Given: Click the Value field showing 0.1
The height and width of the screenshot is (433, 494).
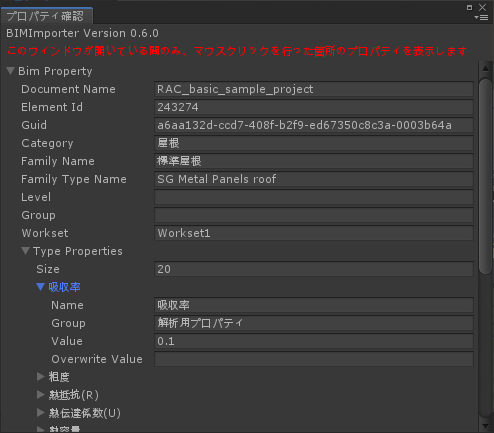Looking at the screenshot, I should point(314,341).
